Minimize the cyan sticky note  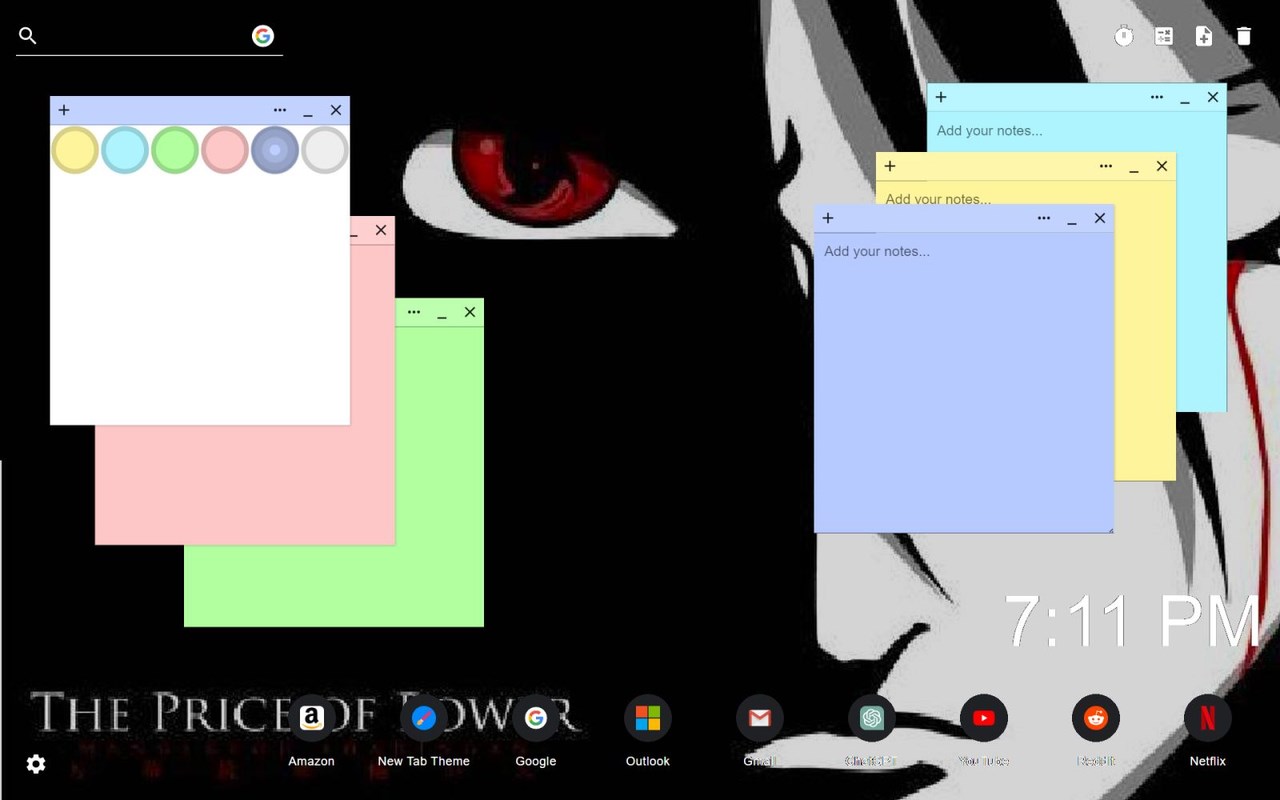coord(1185,99)
